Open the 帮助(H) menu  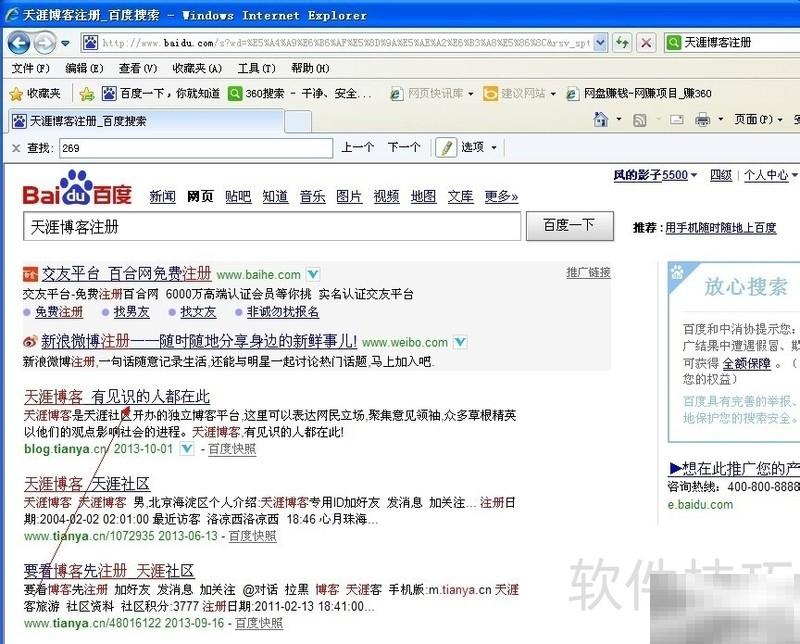pos(310,68)
